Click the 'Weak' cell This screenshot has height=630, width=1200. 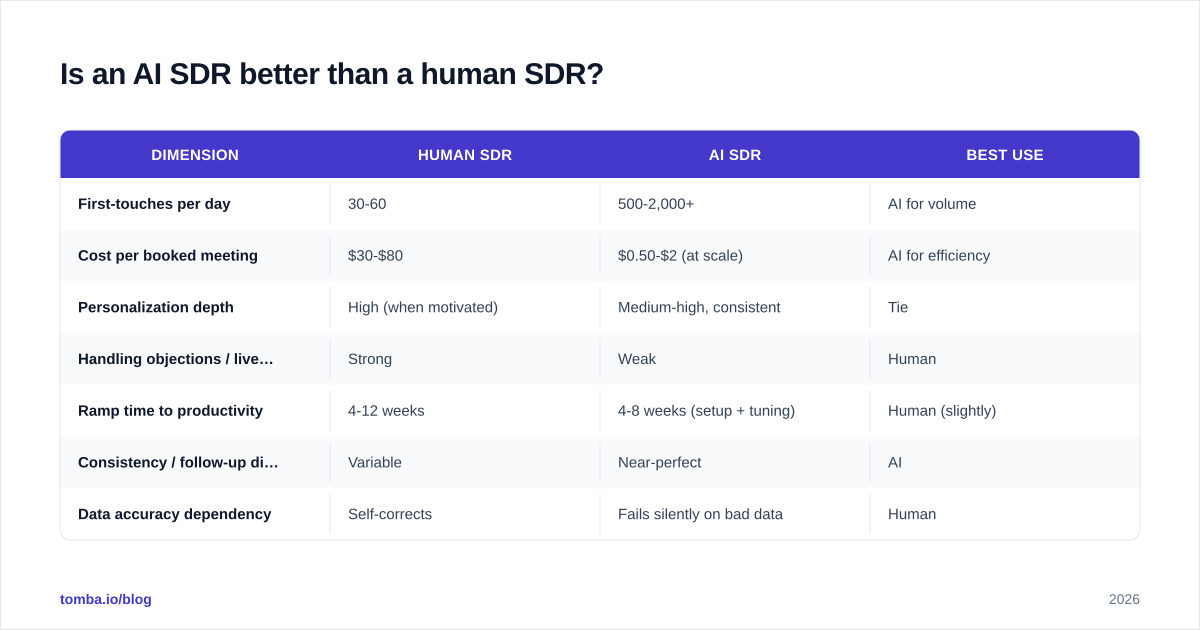tap(637, 359)
